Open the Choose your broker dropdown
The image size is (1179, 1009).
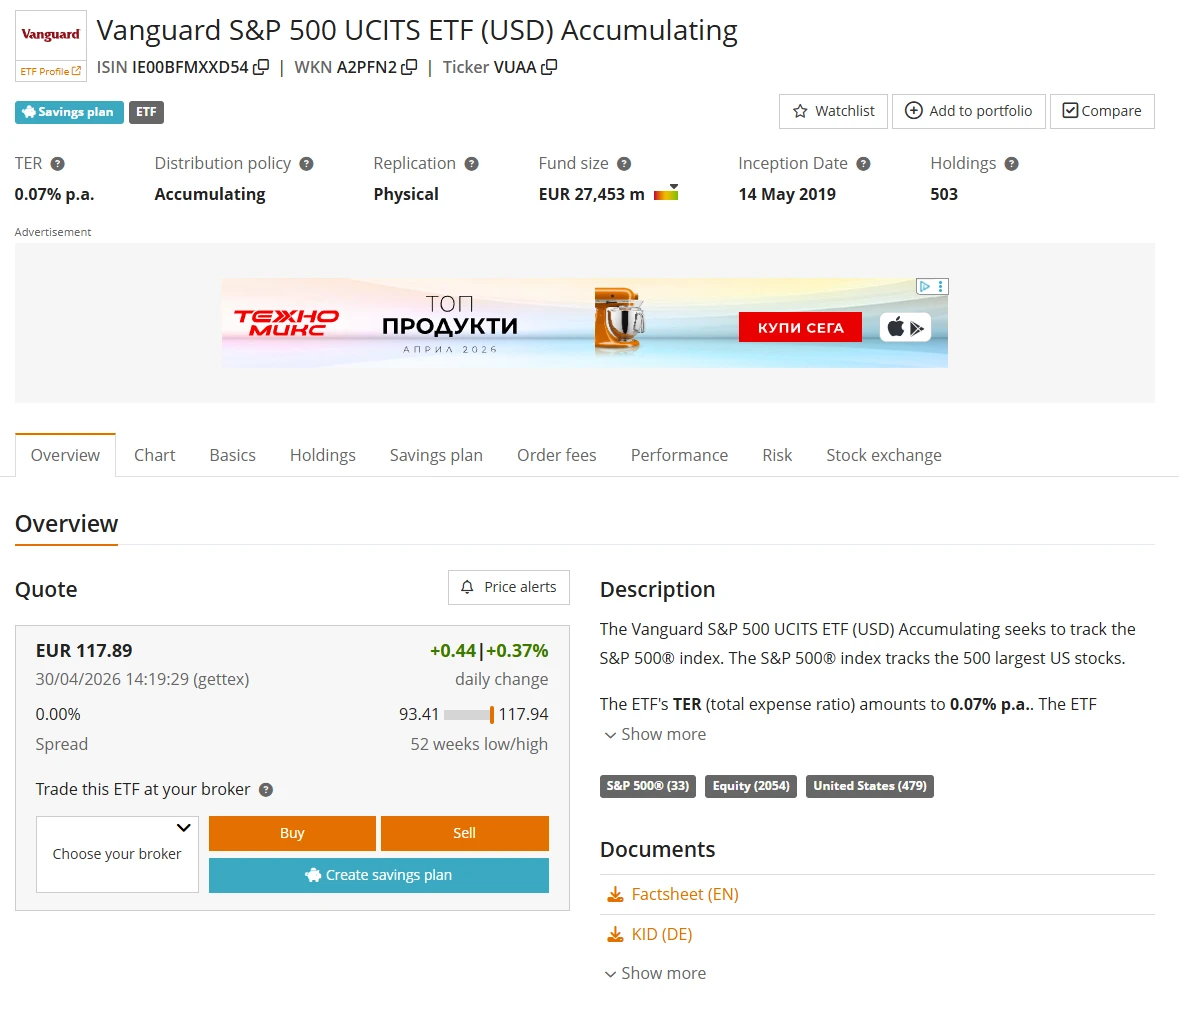click(117, 854)
